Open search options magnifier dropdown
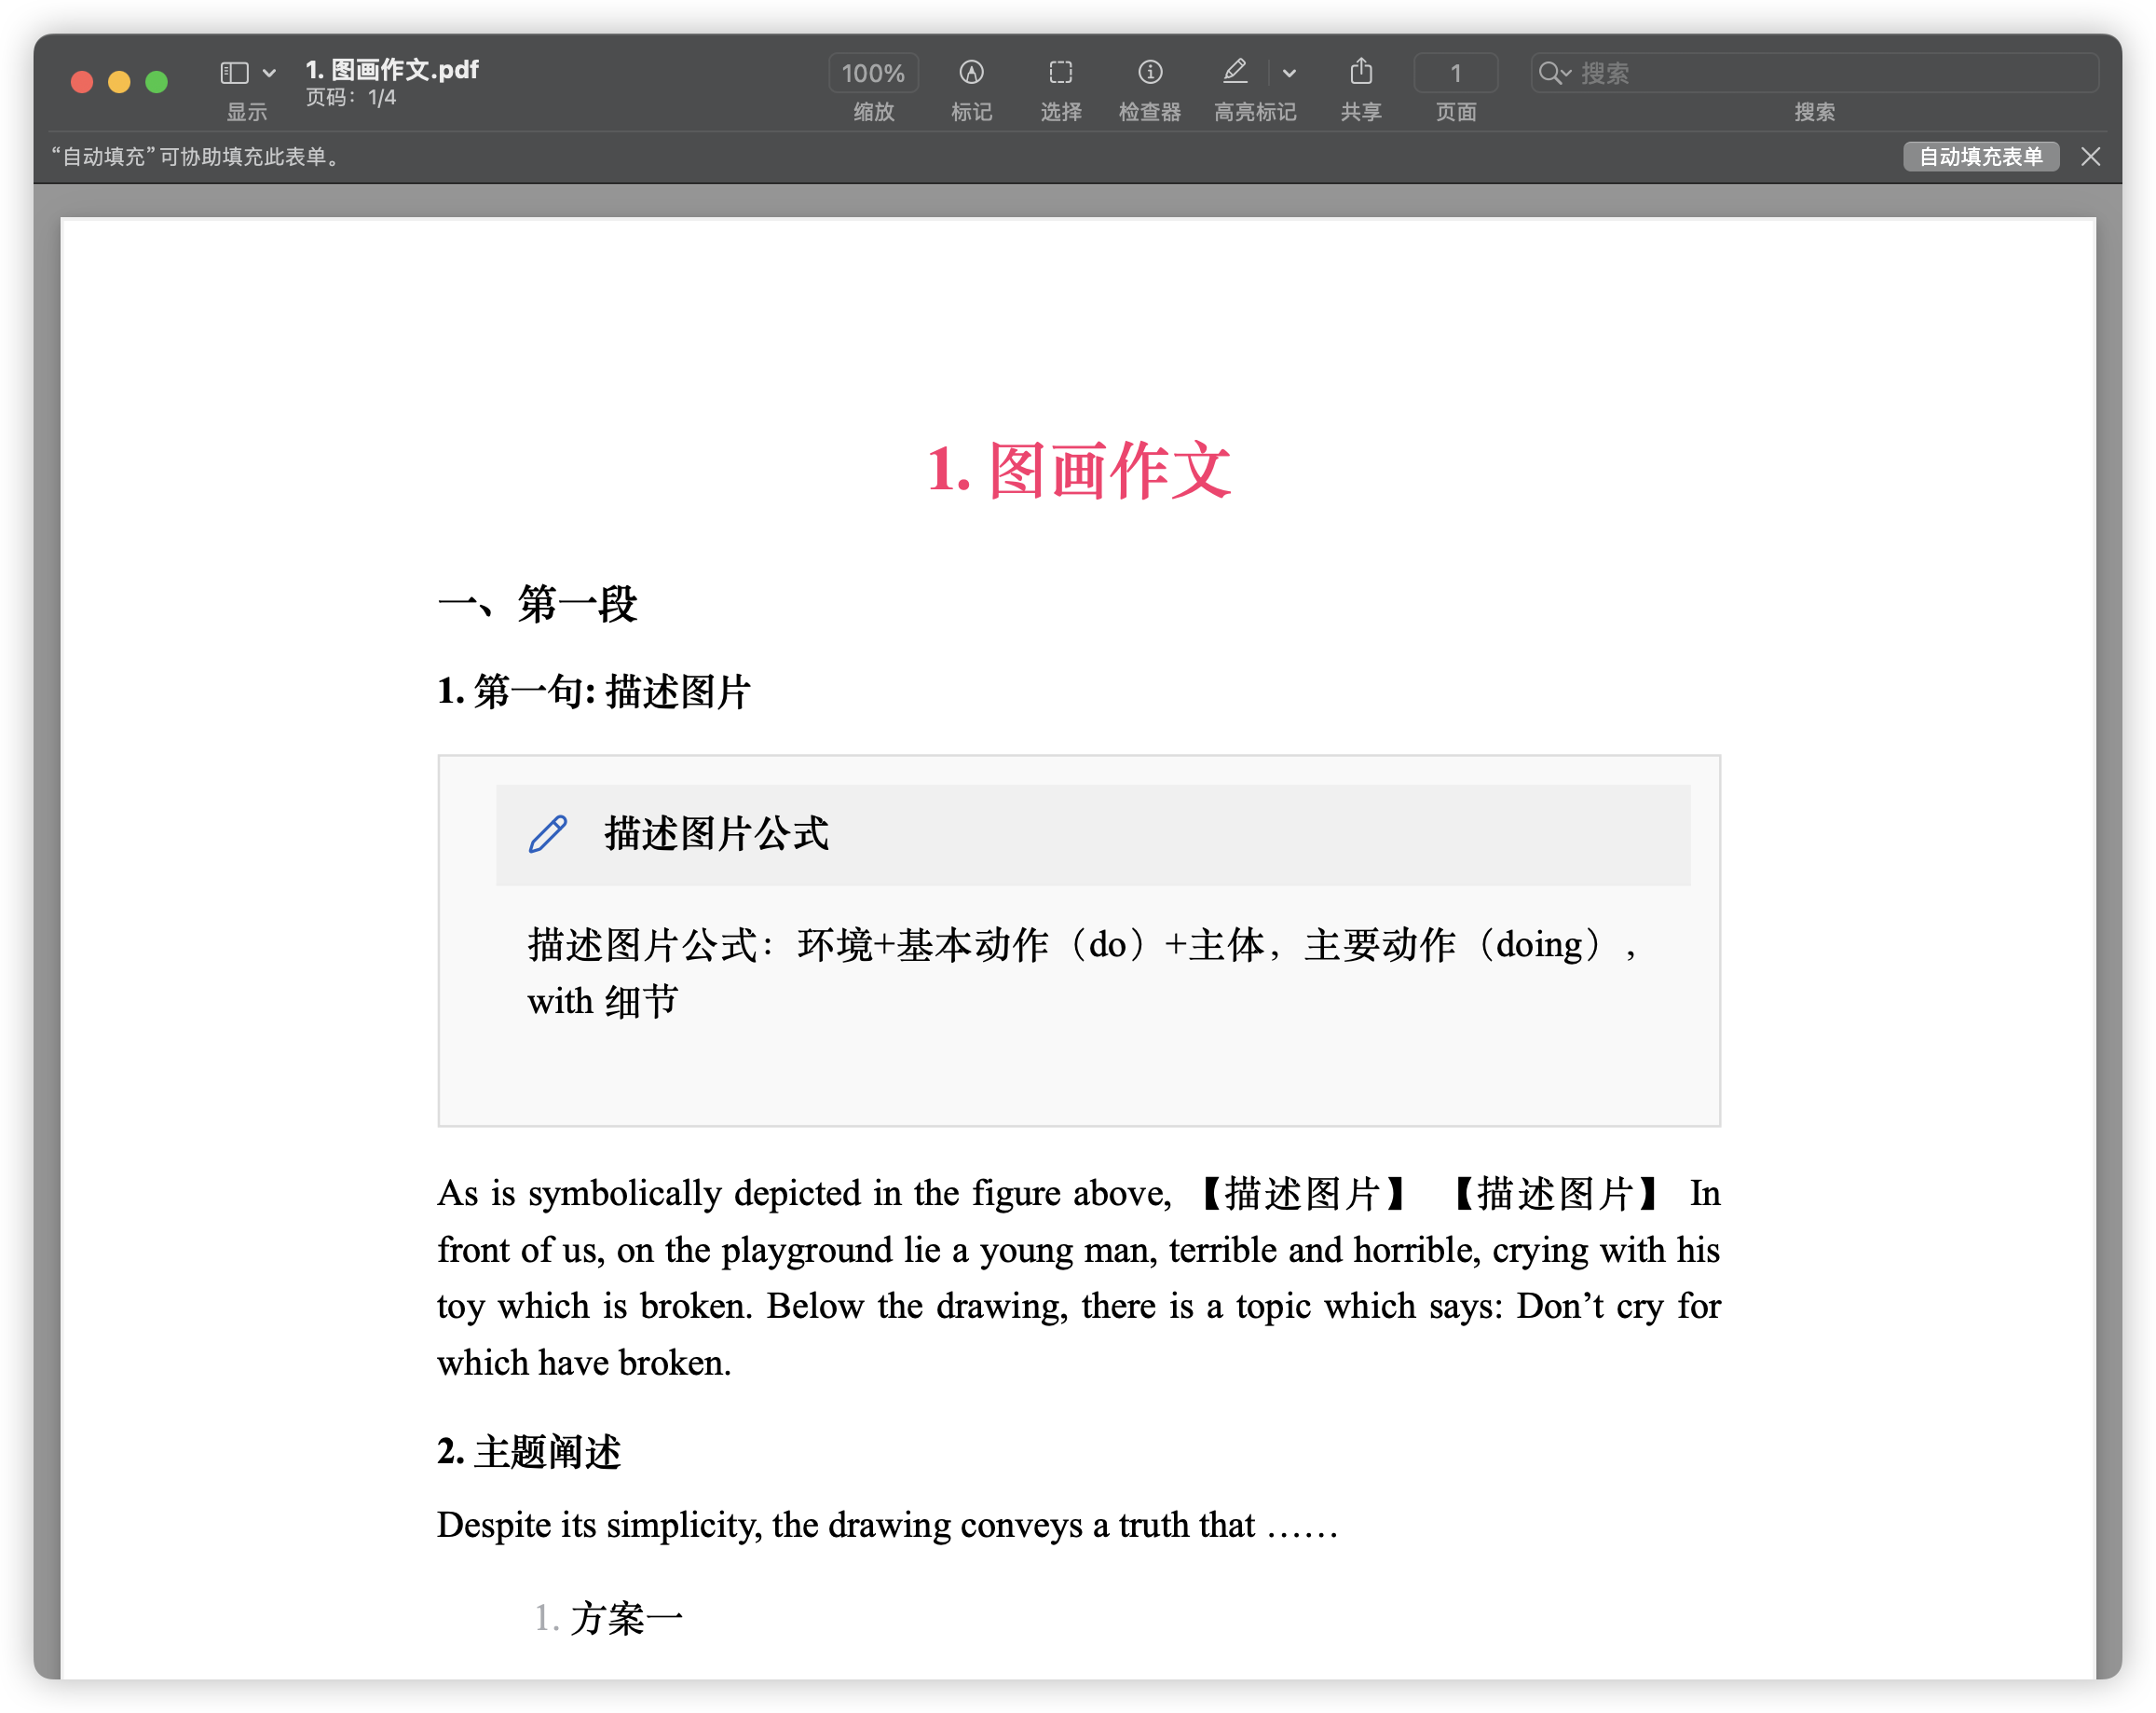Viewport: 2156px width, 1713px height. (1554, 73)
